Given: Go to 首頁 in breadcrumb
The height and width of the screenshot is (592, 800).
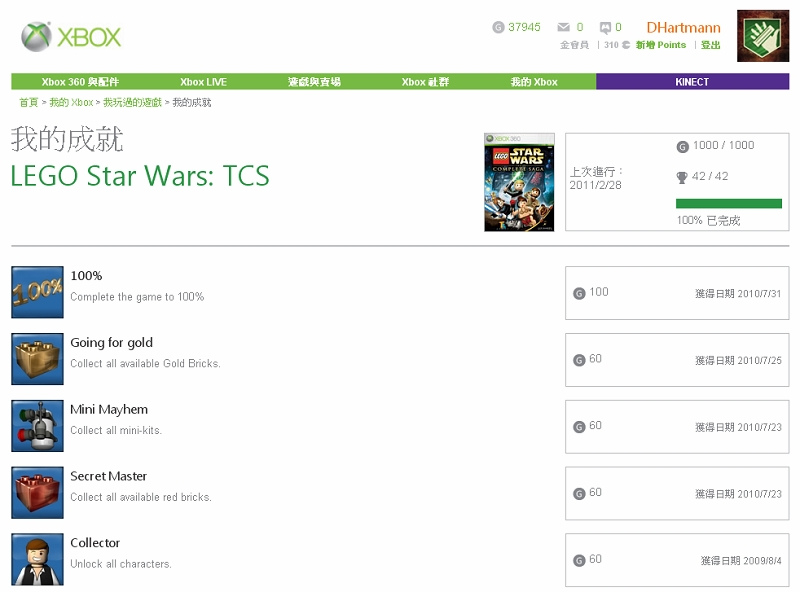Looking at the screenshot, I should click(28, 102).
